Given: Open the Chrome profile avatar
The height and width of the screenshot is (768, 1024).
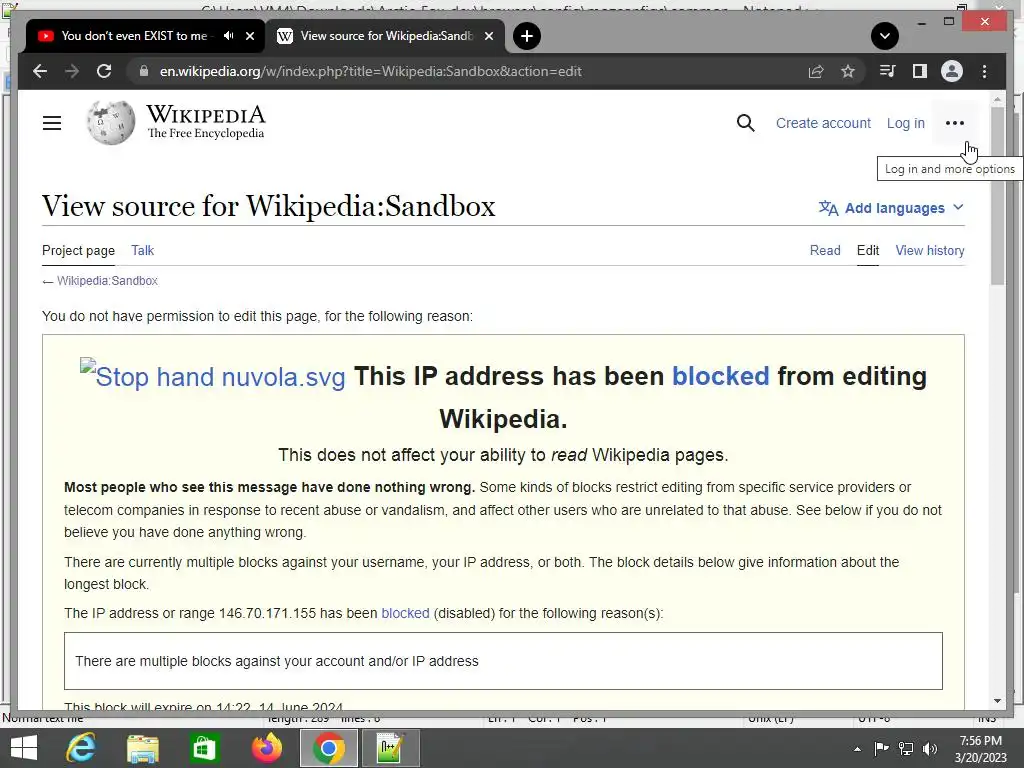Looking at the screenshot, I should coord(952,71).
